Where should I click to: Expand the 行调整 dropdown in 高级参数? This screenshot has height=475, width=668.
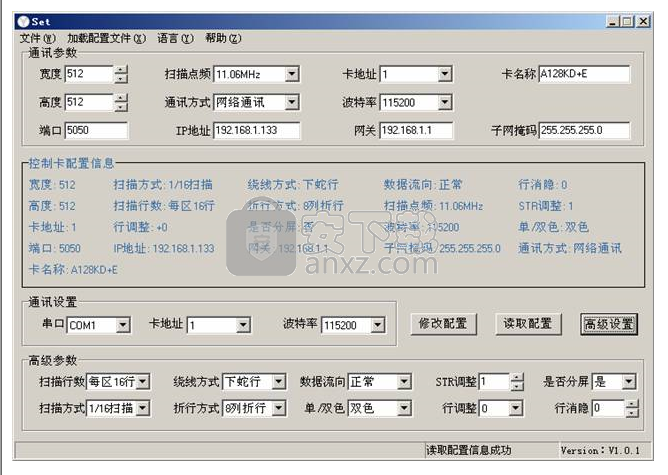click(x=516, y=408)
